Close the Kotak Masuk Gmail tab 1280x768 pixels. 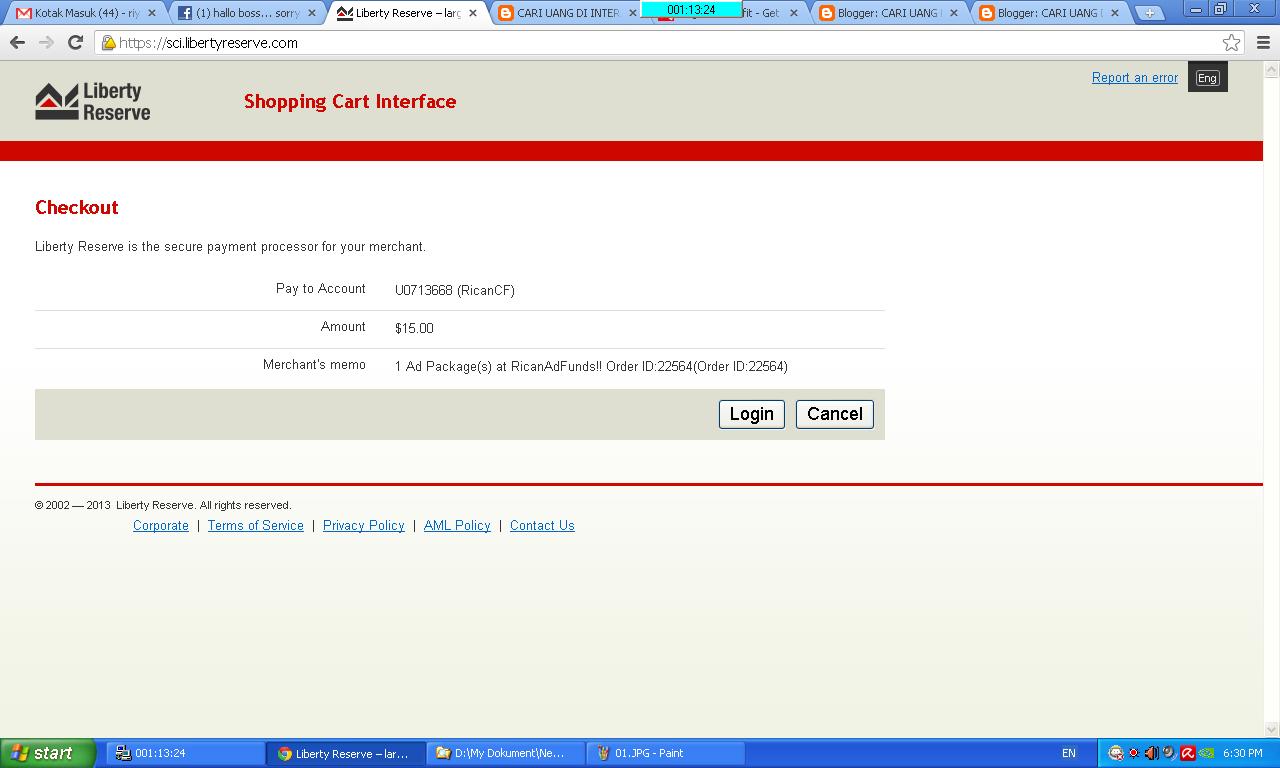pos(152,13)
